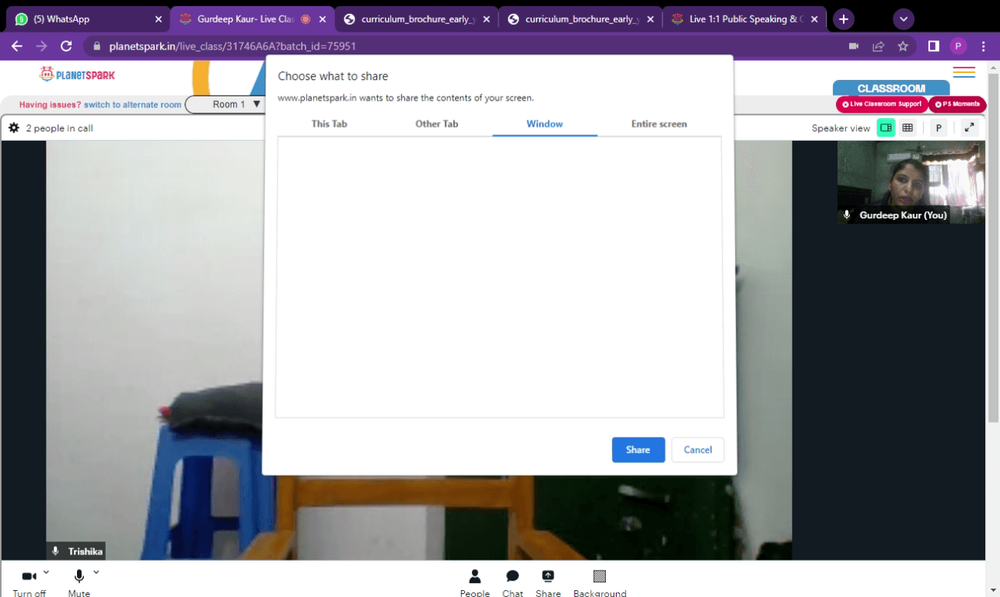Bookmark page with the star icon
The height and width of the screenshot is (597, 1000).
903,46
